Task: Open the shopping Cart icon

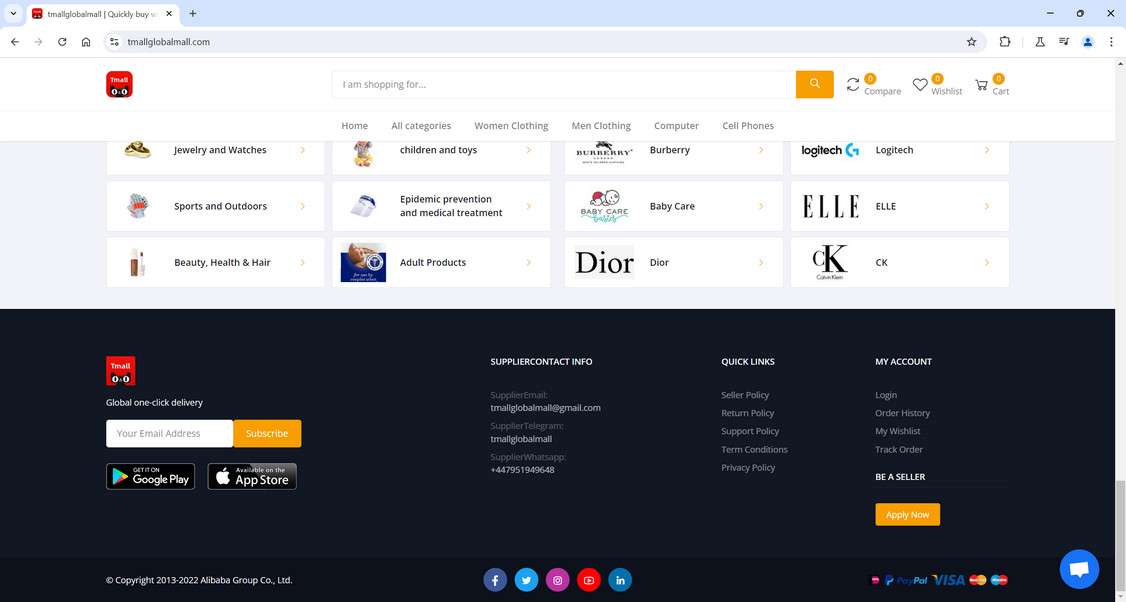Action: [x=981, y=85]
